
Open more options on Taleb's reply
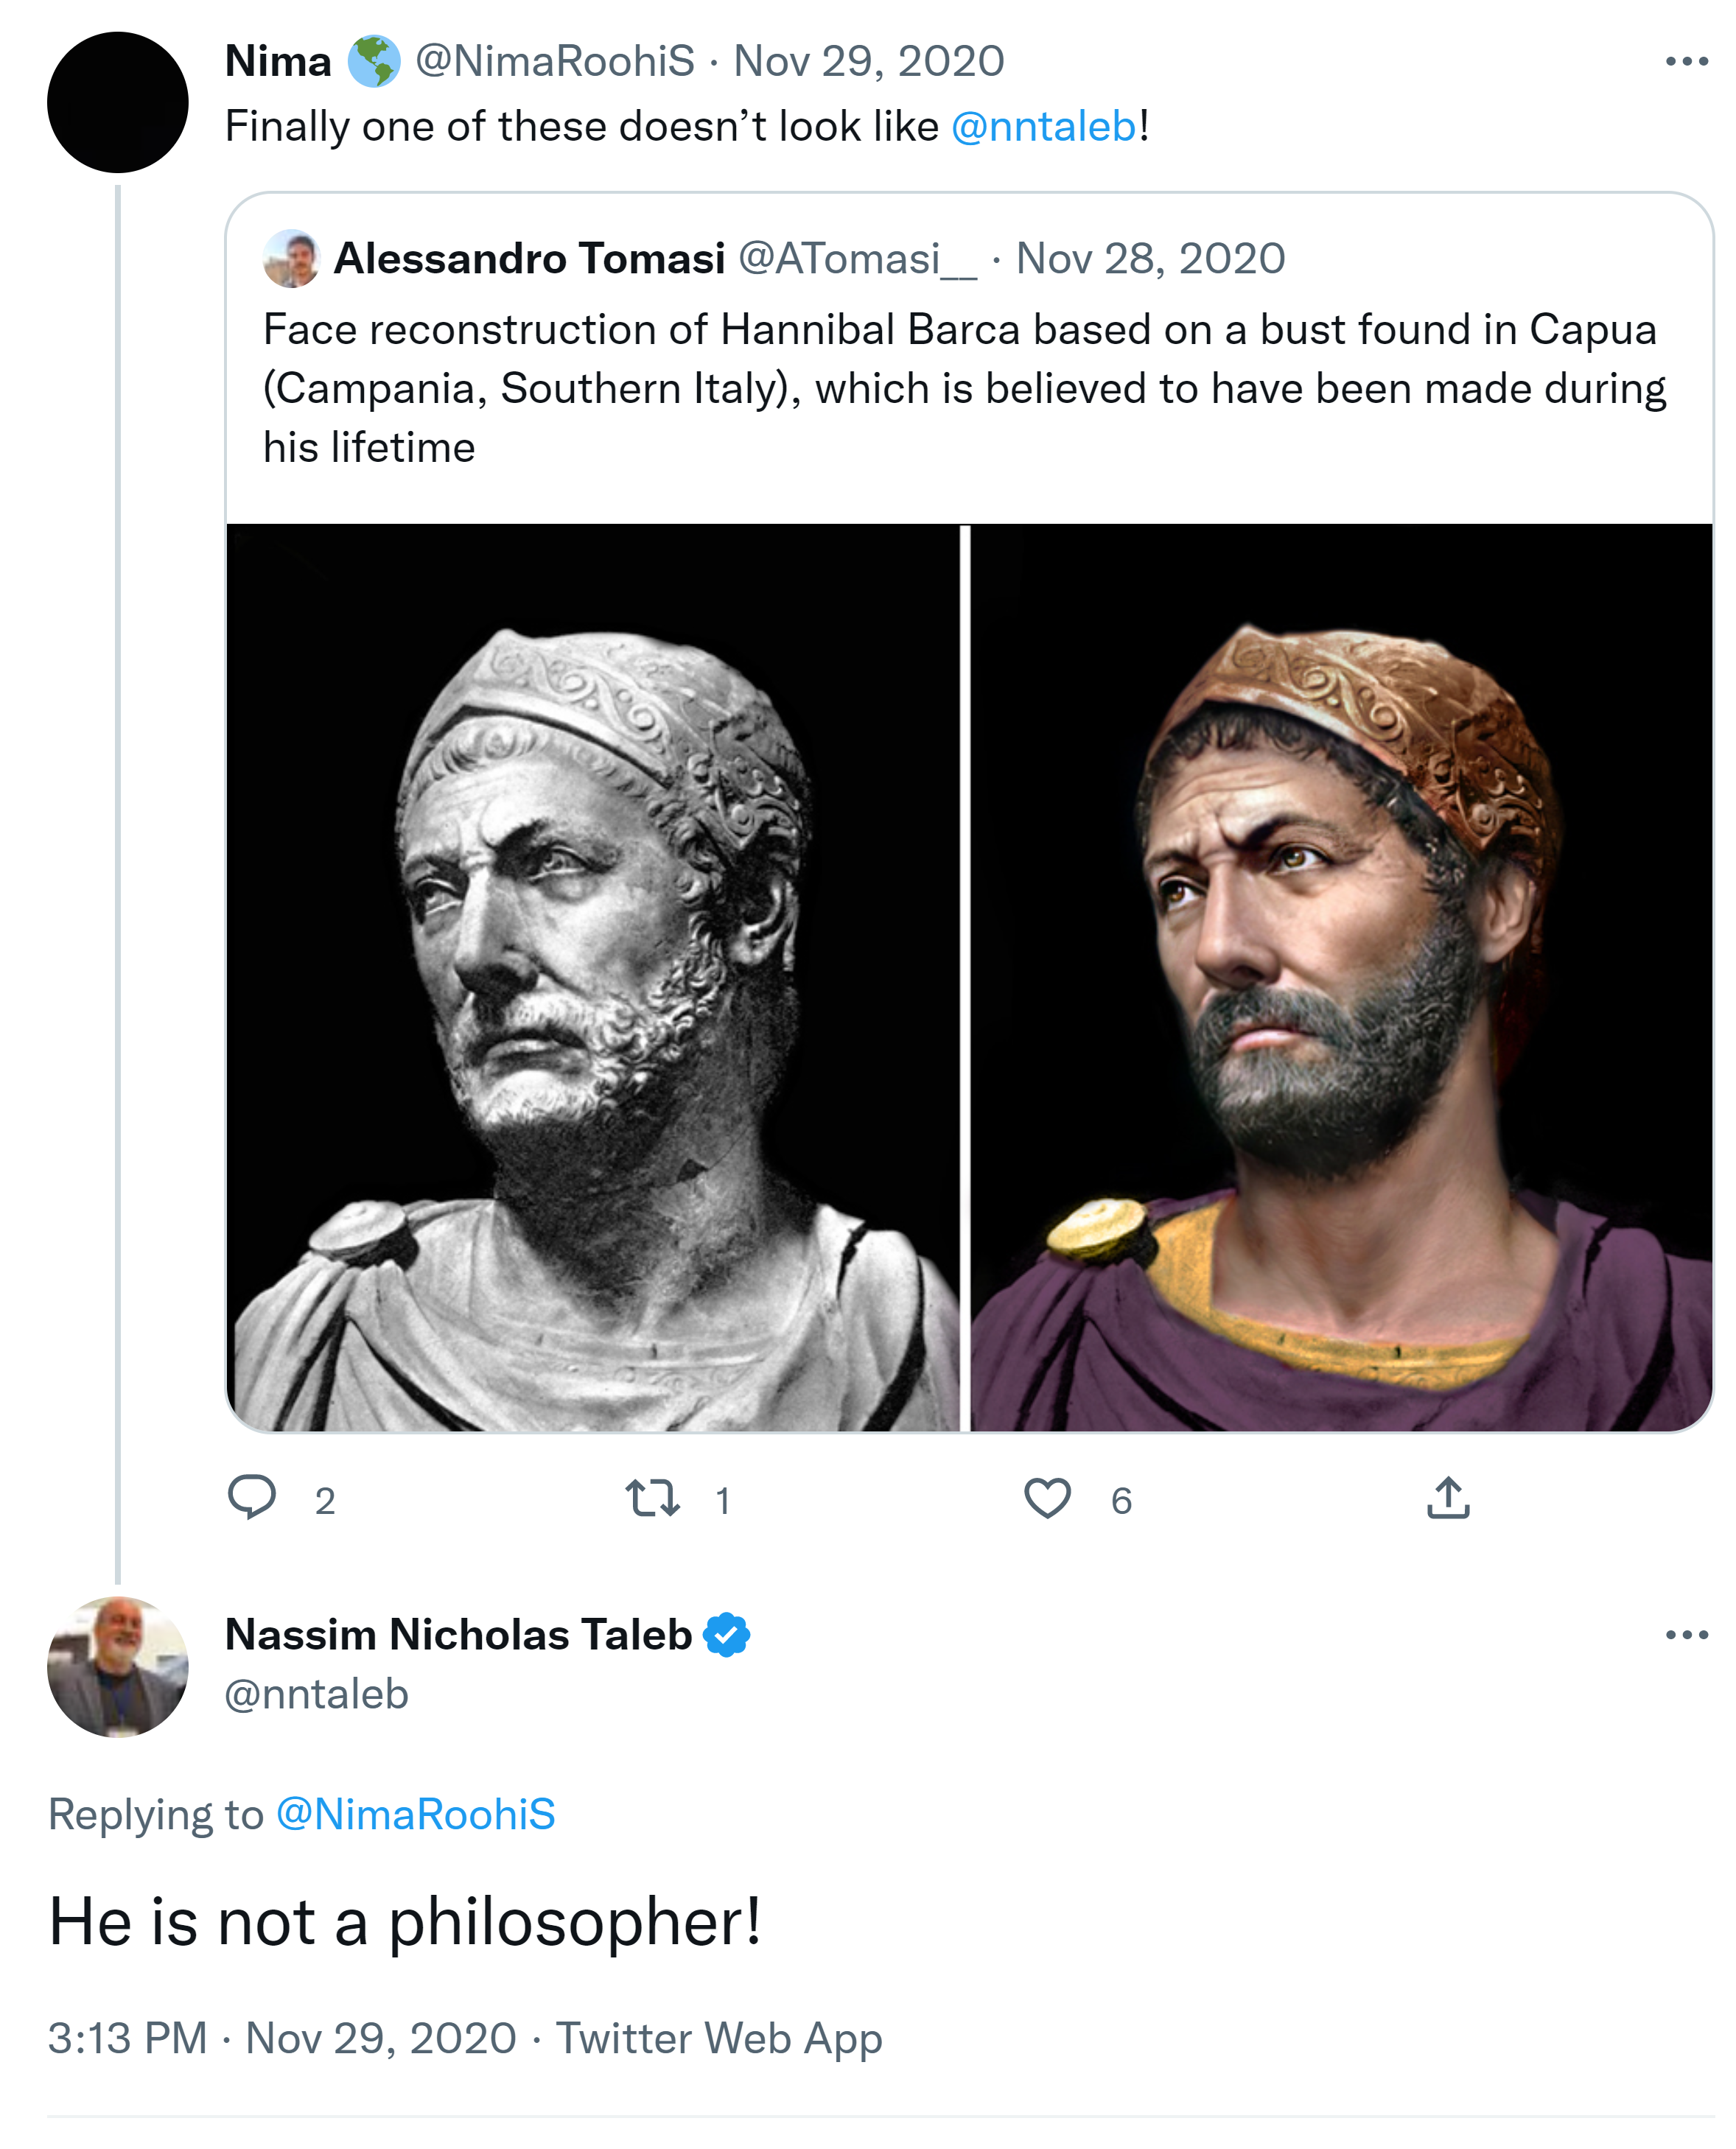(x=1686, y=1635)
